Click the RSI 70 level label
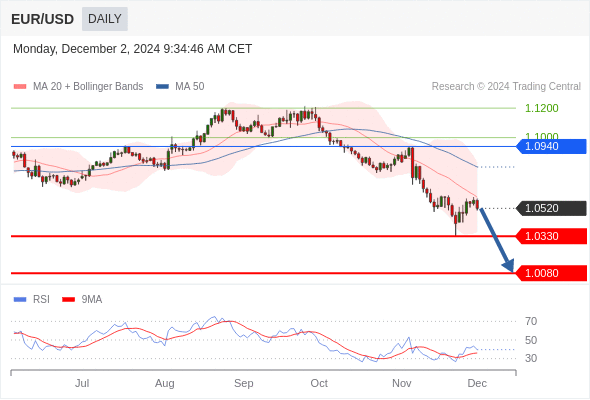The width and height of the screenshot is (590, 400). coord(531,321)
